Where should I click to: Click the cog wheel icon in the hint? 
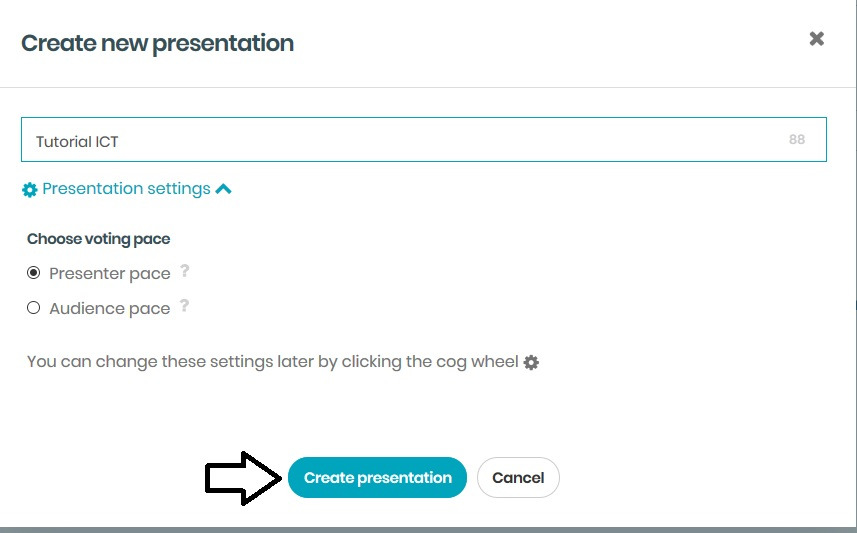pyautogui.click(x=531, y=362)
